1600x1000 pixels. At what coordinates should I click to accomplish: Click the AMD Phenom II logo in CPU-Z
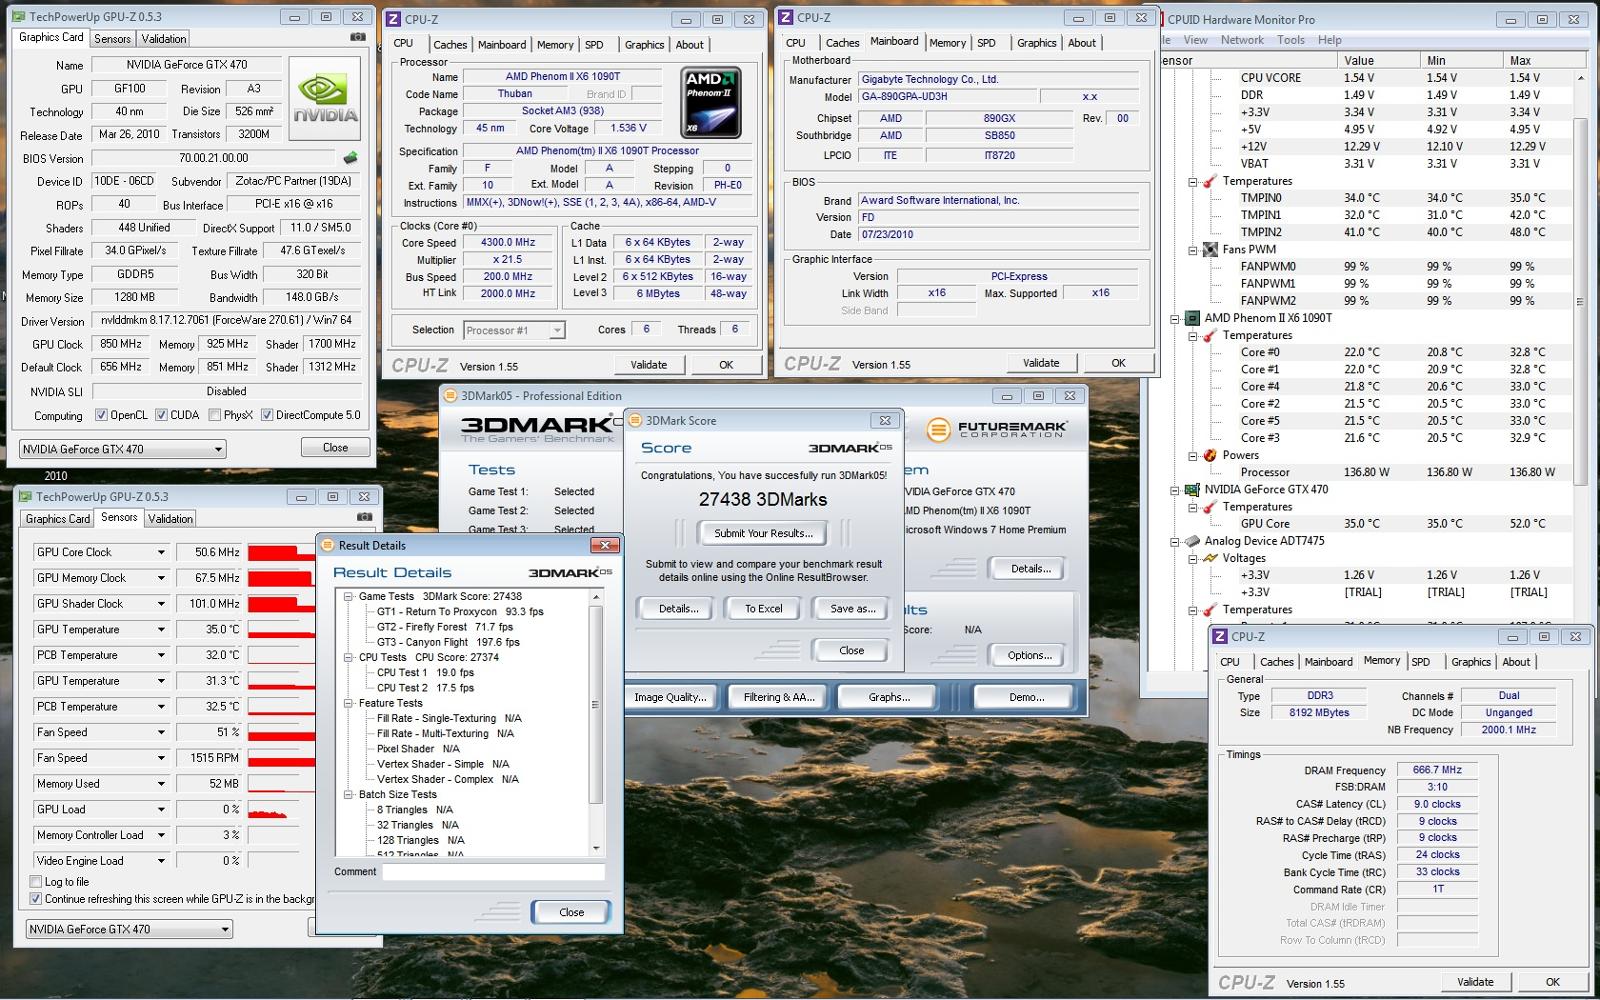pyautogui.click(x=711, y=102)
